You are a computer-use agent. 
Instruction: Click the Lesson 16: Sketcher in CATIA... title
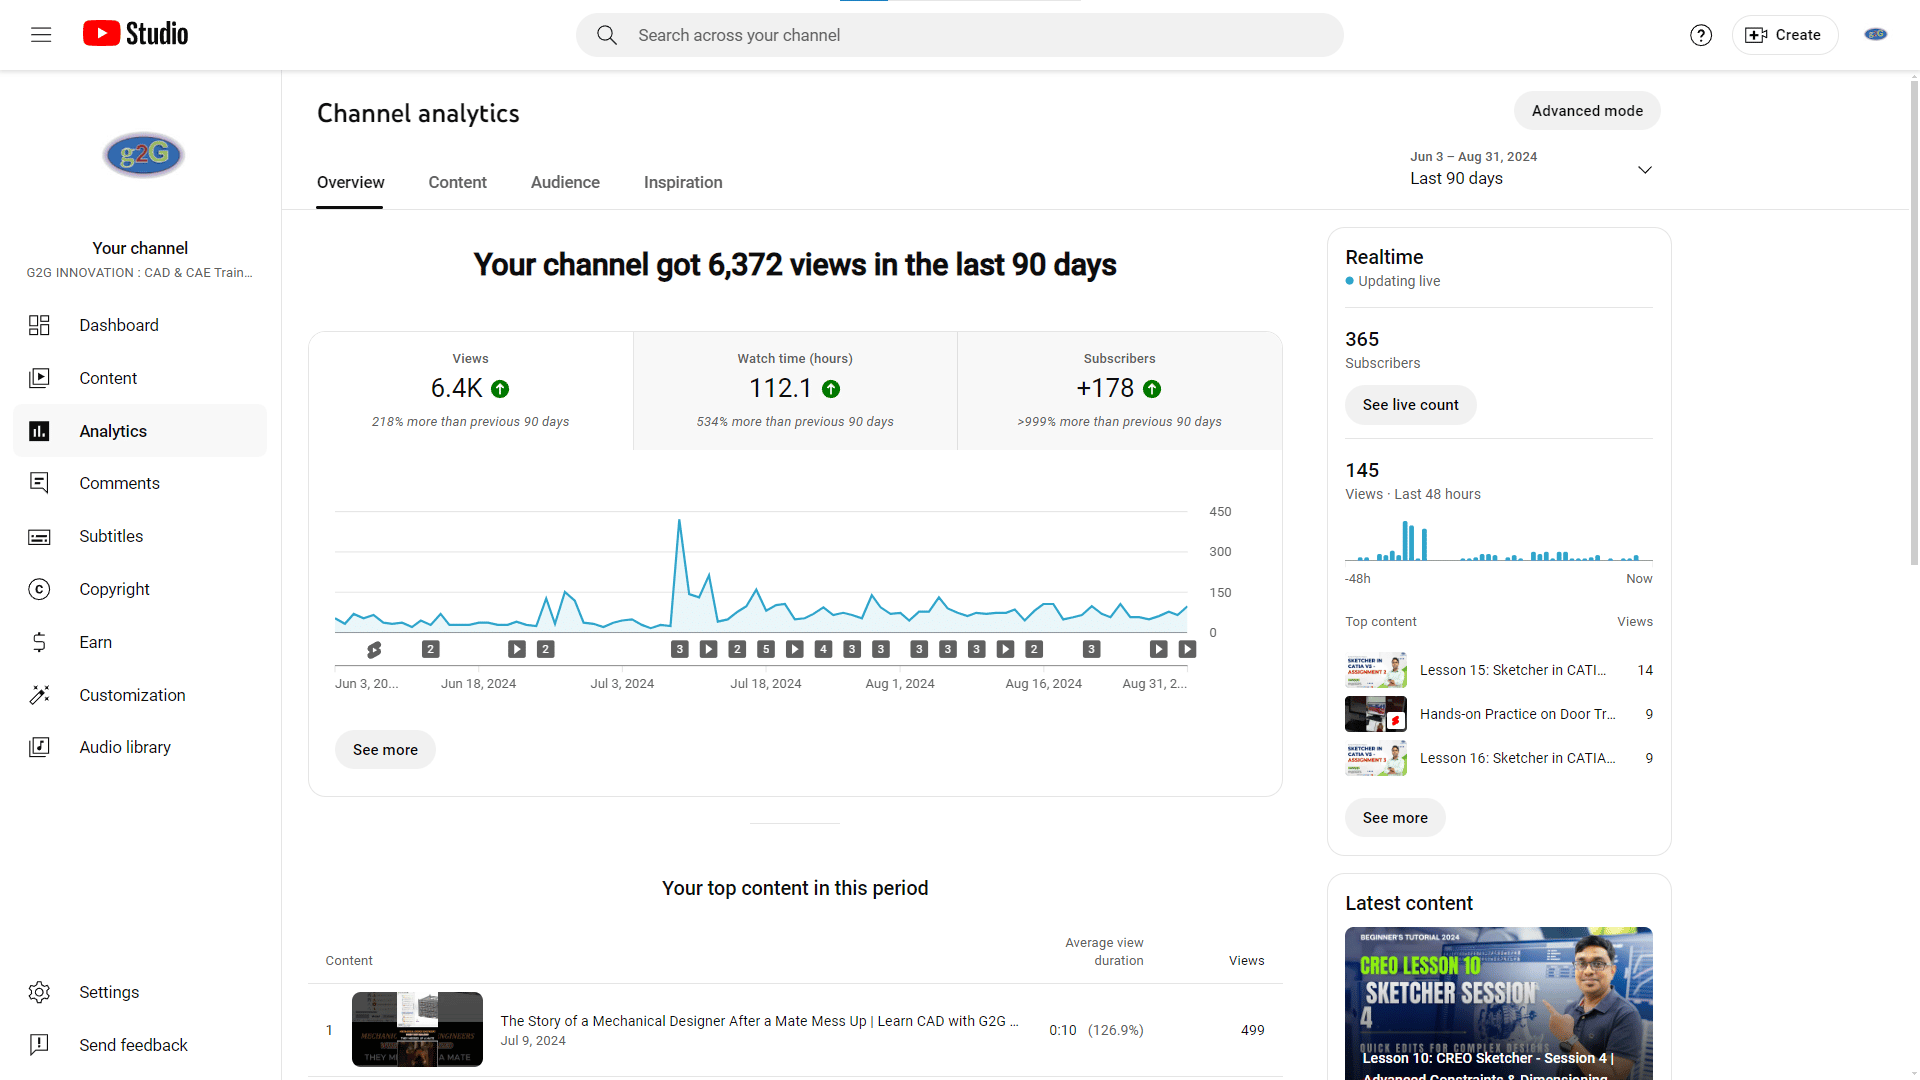pyautogui.click(x=1517, y=758)
